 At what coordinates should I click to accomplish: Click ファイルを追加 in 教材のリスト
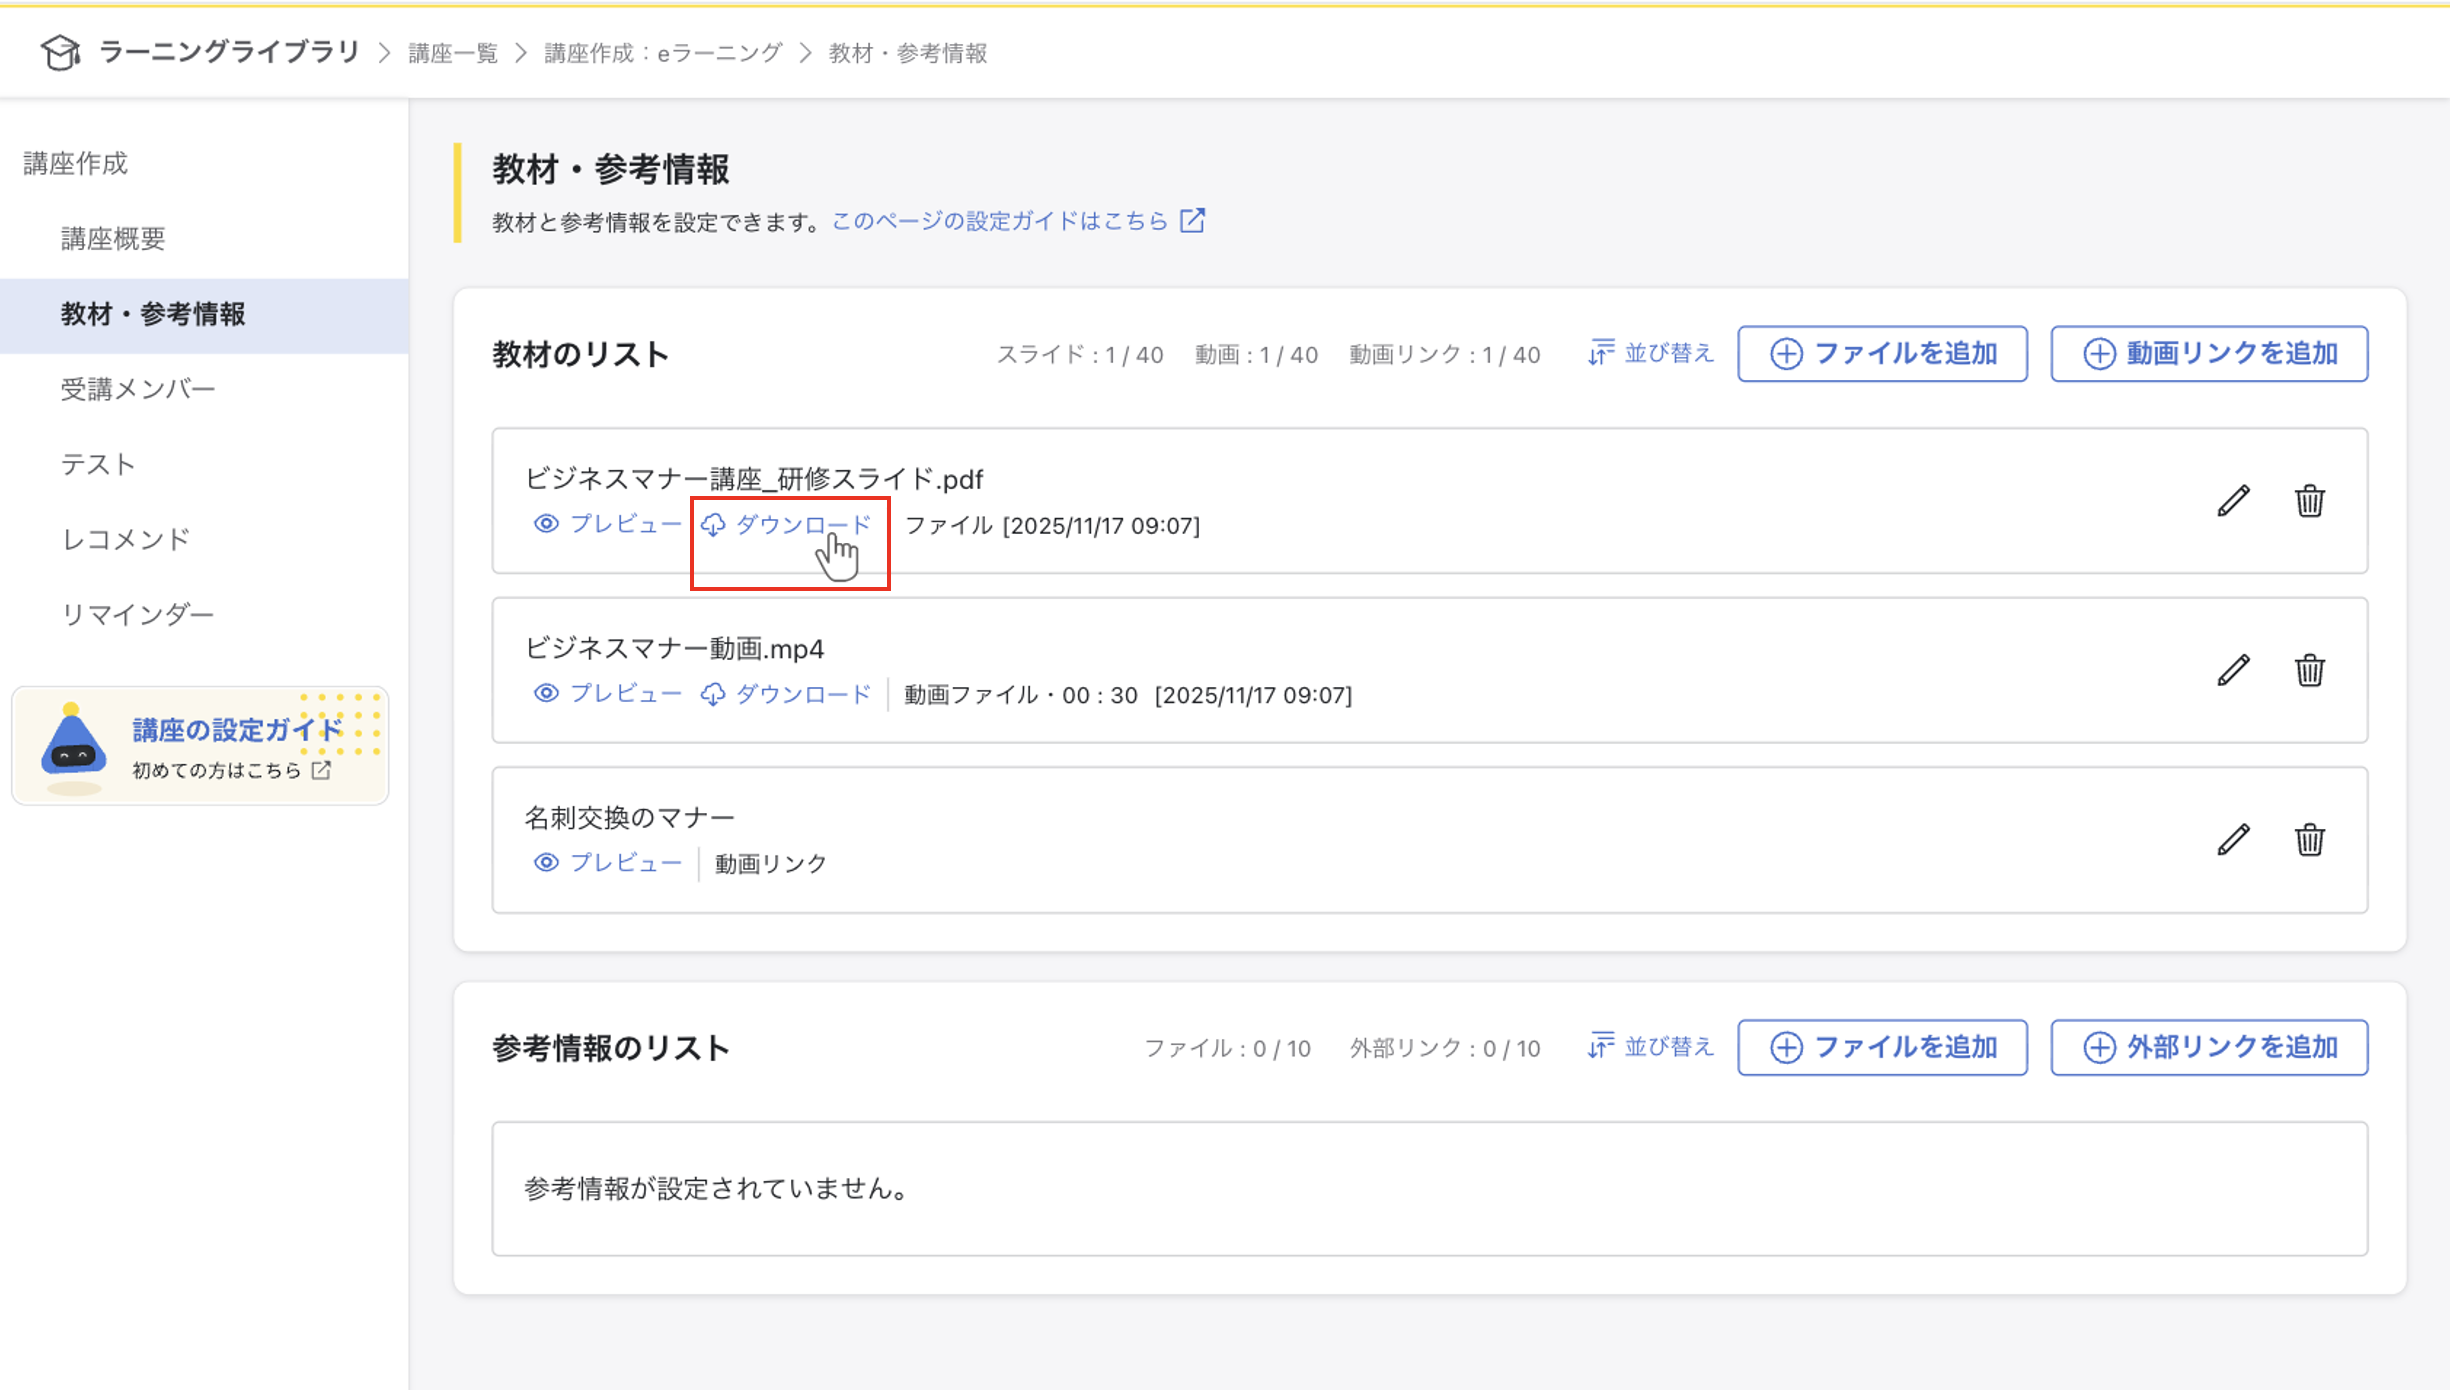1882,353
